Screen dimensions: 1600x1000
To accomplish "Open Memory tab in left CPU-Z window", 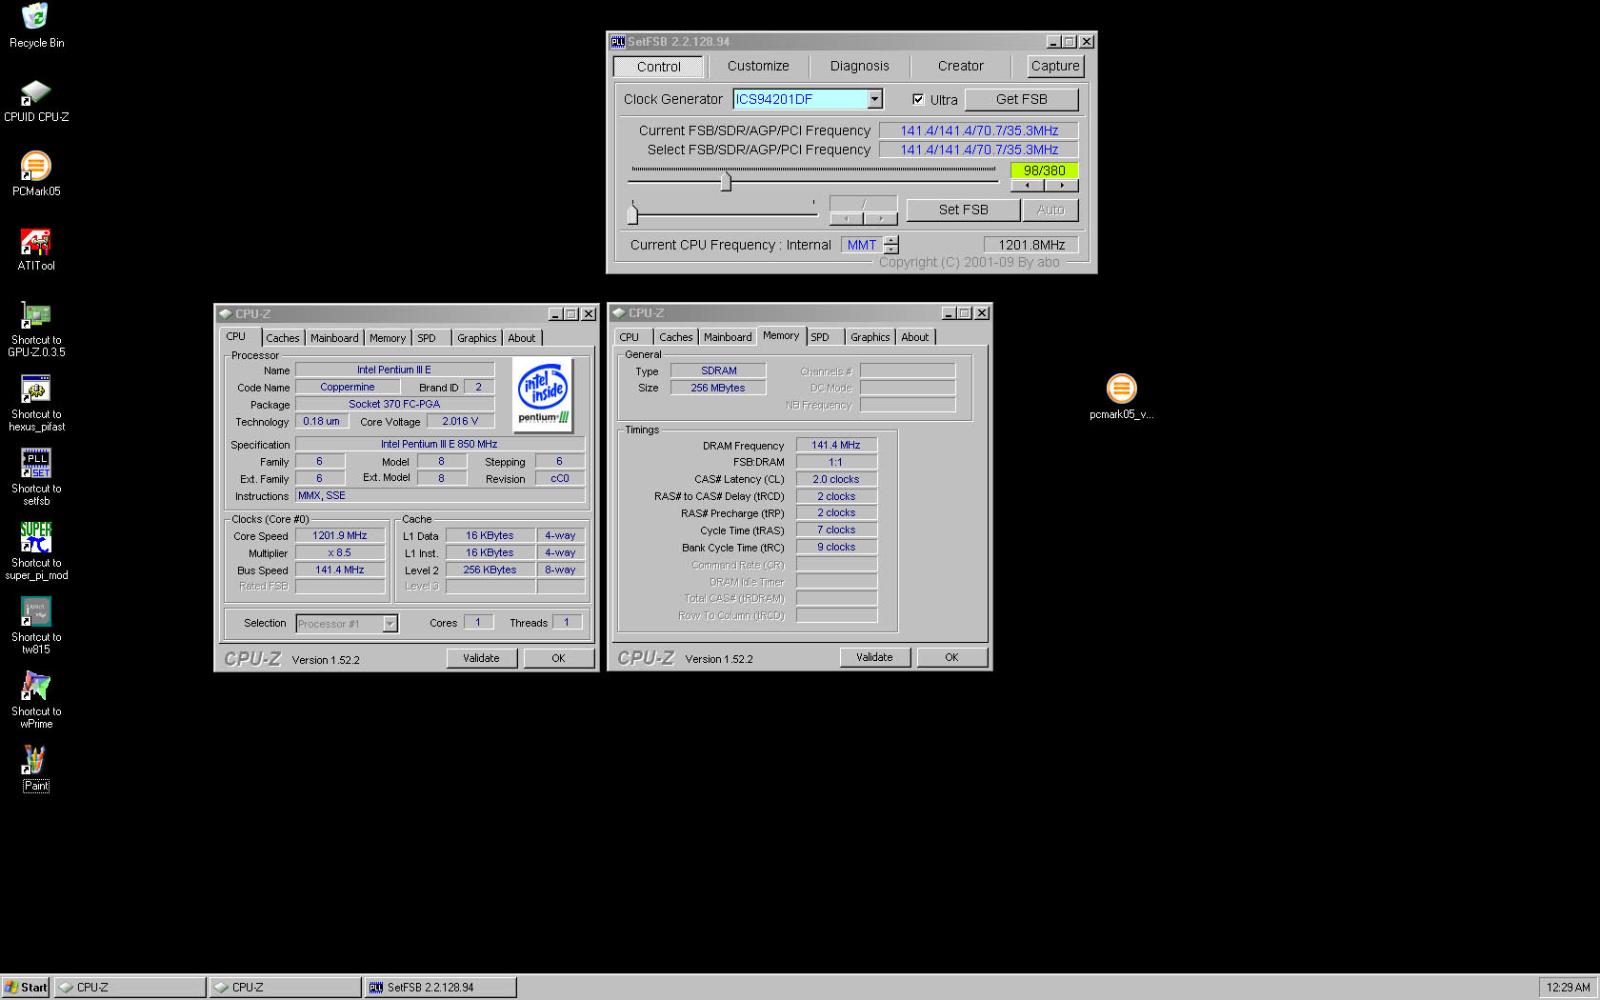I will 388,338.
